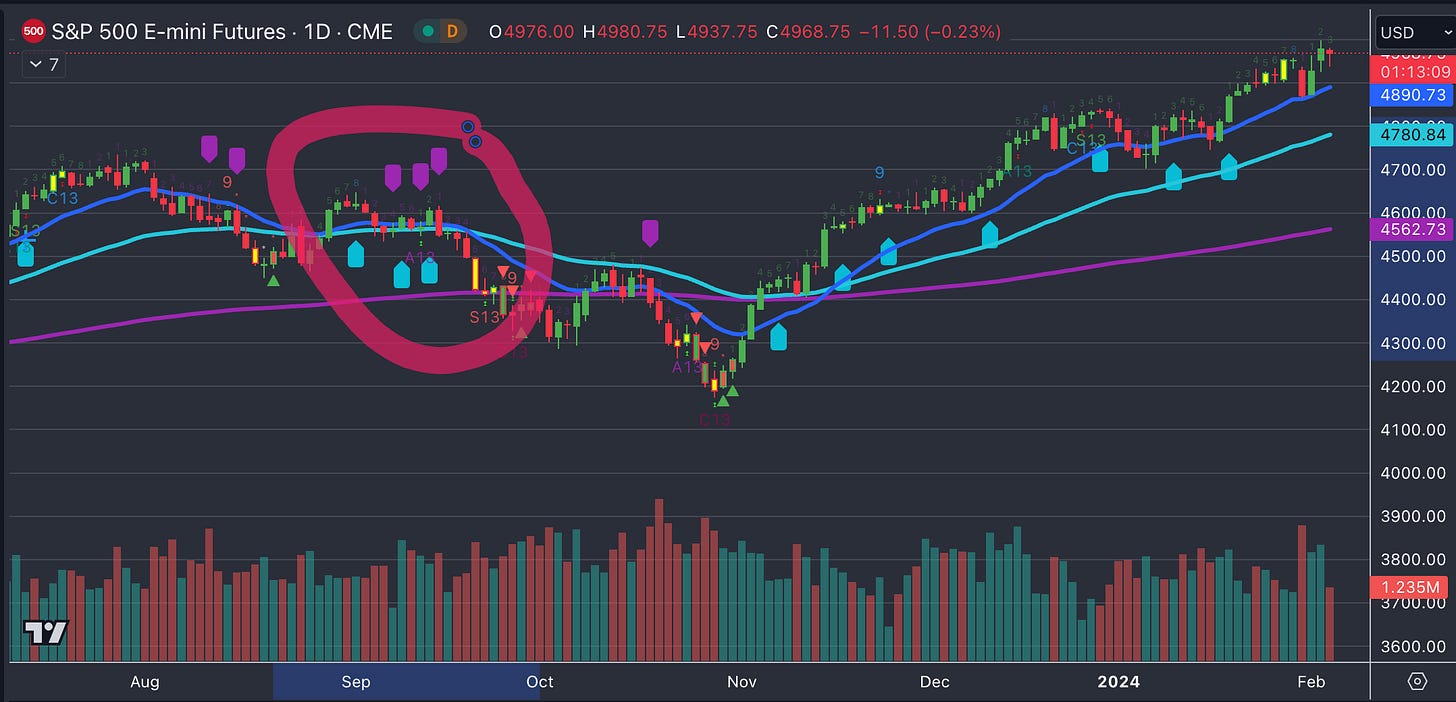
Task: Click the red S&P 500 symbol logo
Action: pos(33,30)
